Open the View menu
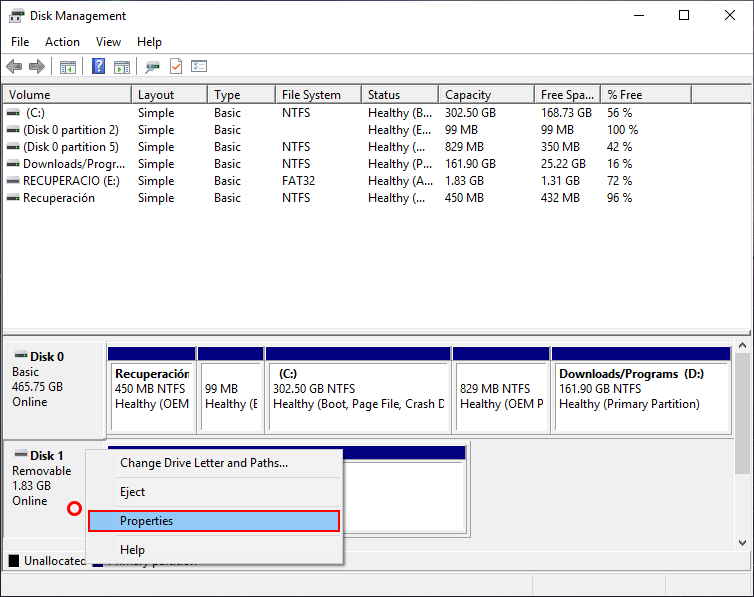Viewport: 754px width, 597px height. 108,42
